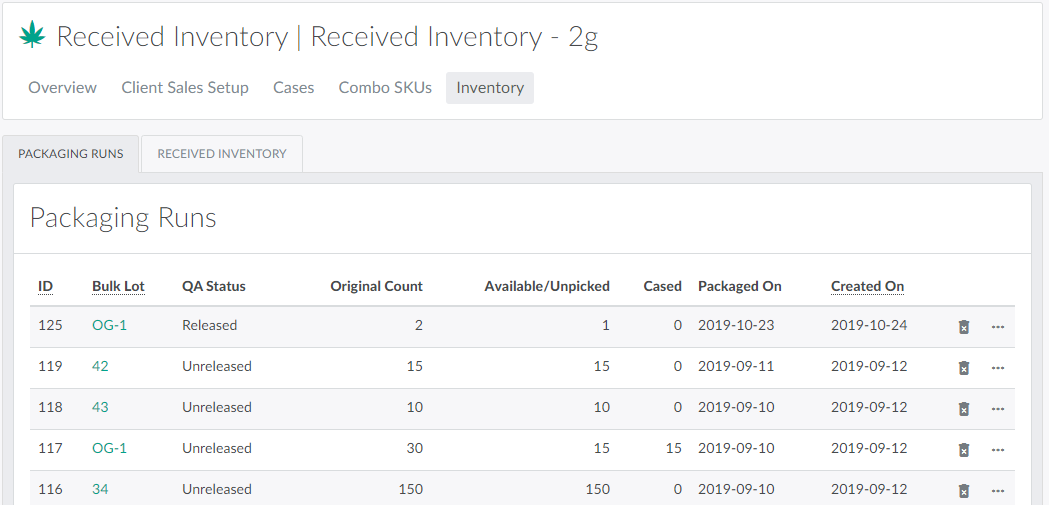Switch to the Received Inventory tab
Viewport: 1049px width, 505px height.
pyautogui.click(x=222, y=154)
